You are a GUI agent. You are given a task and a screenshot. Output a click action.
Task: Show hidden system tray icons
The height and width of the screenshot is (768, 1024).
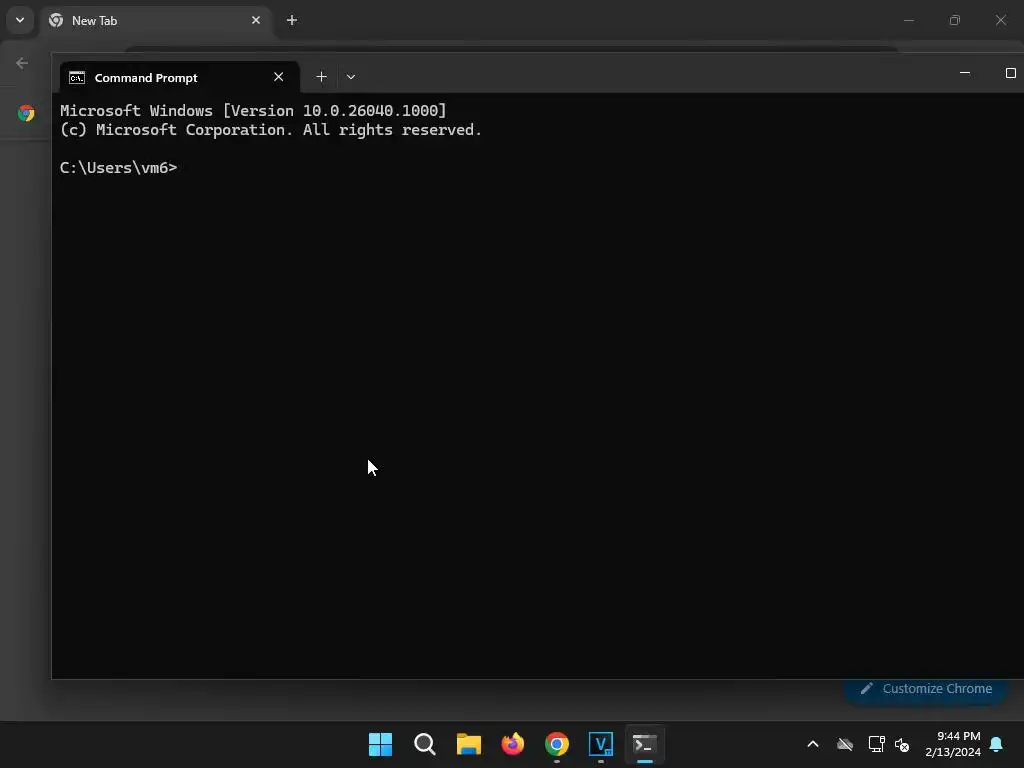[813, 744]
